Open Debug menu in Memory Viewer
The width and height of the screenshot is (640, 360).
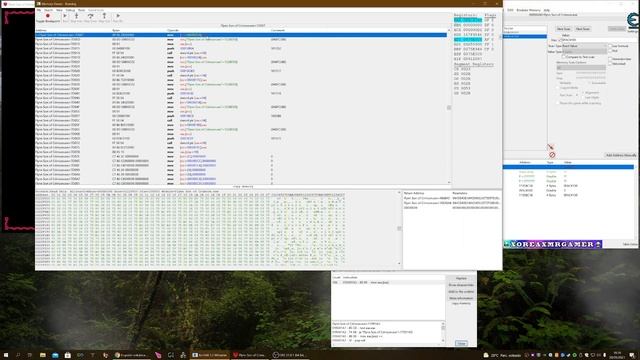pyautogui.click(x=70, y=10)
